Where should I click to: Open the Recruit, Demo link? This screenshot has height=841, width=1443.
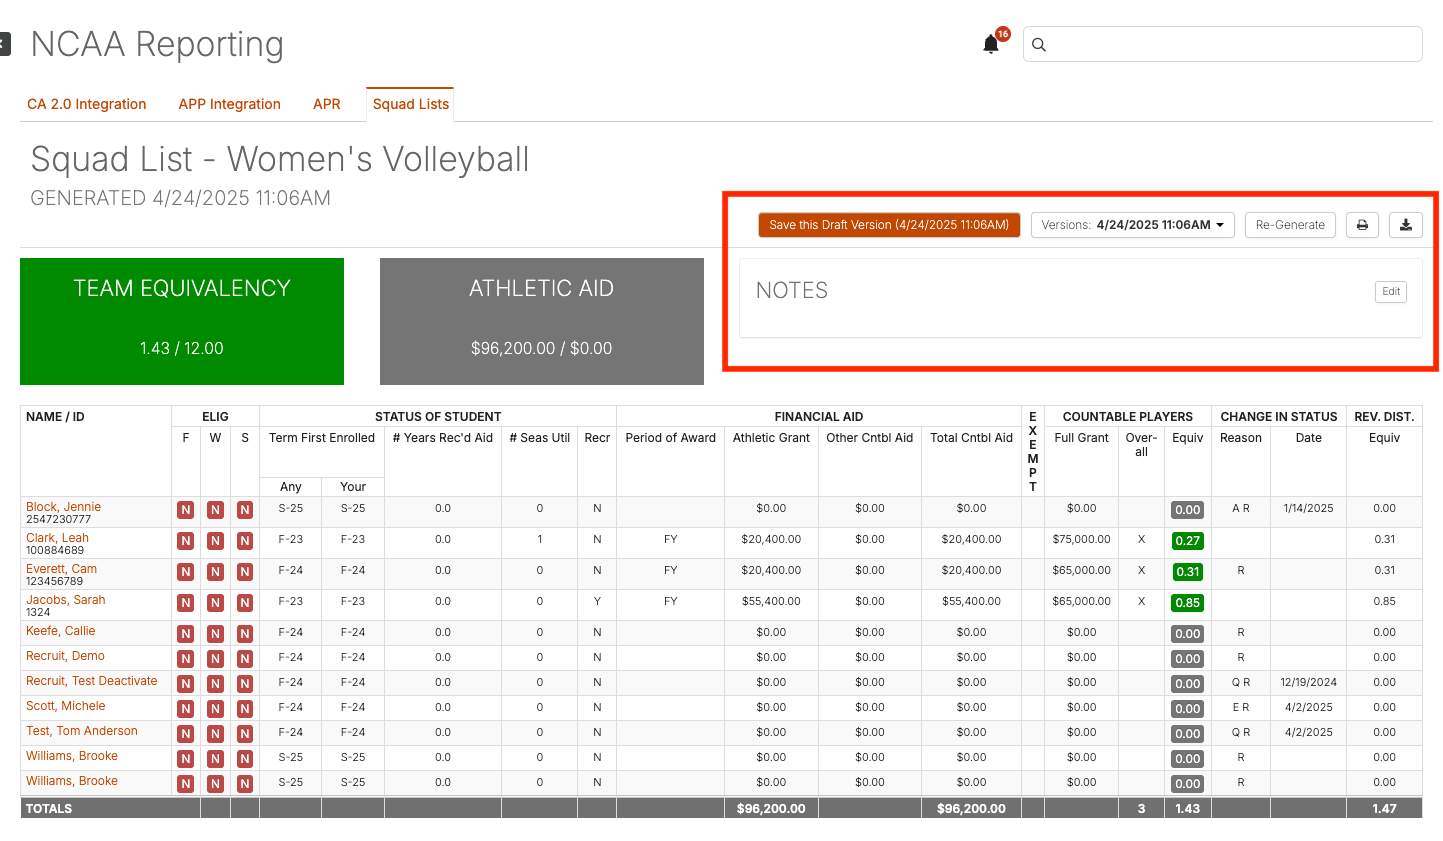pos(65,656)
